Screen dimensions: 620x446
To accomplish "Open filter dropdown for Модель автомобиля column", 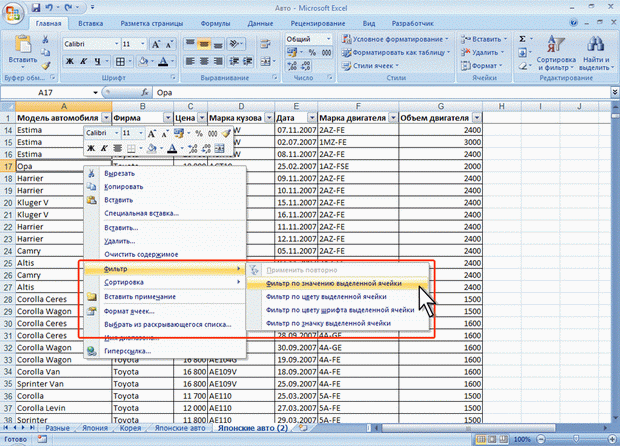I will click(106, 118).
